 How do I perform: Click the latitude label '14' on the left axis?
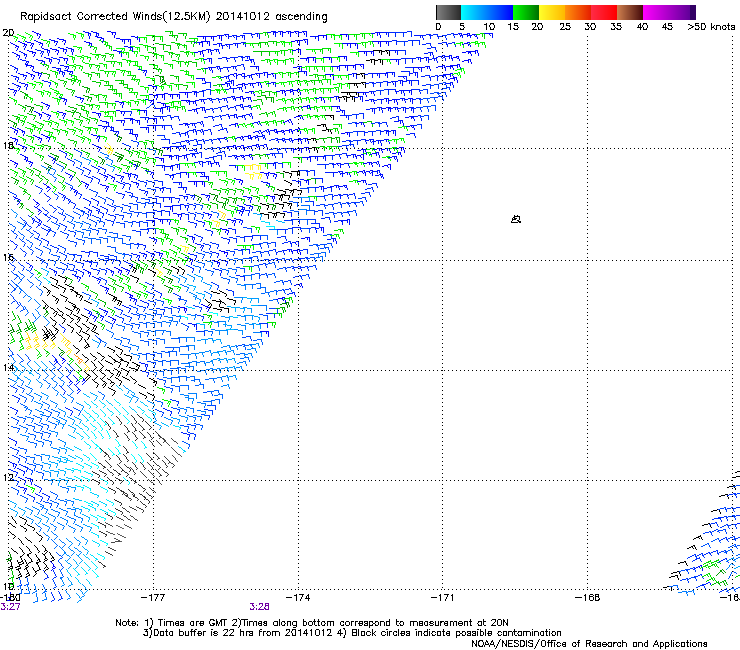click(8, 367)
